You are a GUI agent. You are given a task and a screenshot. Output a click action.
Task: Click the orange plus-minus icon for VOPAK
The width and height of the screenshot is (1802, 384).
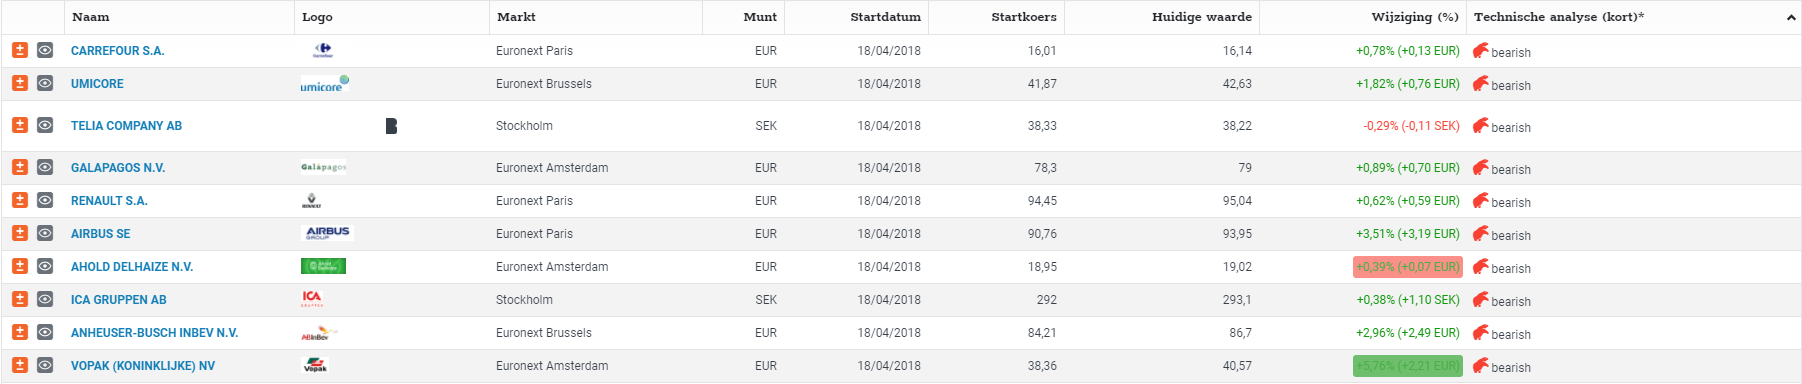click(x=20, y=365)
